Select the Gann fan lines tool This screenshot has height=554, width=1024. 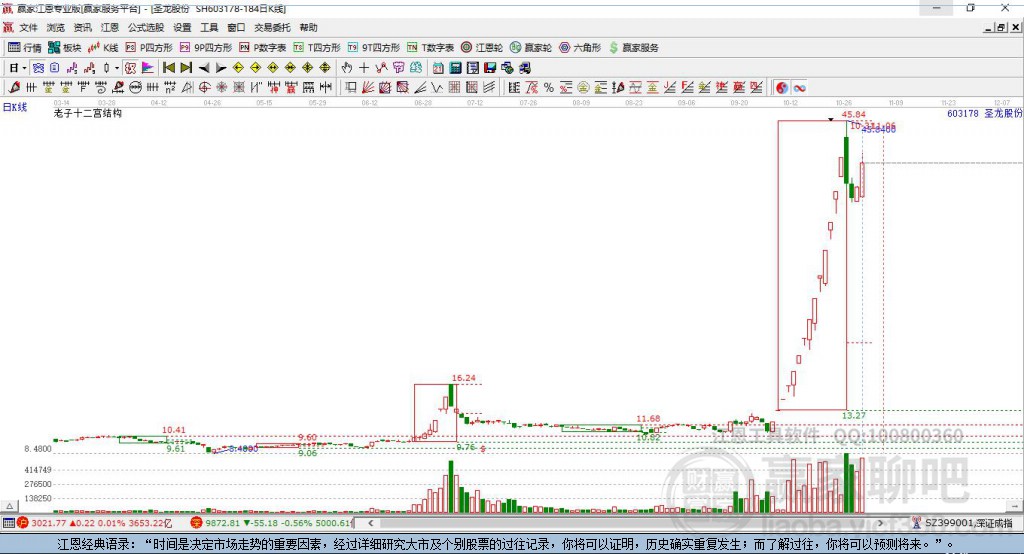click(367, 88)
